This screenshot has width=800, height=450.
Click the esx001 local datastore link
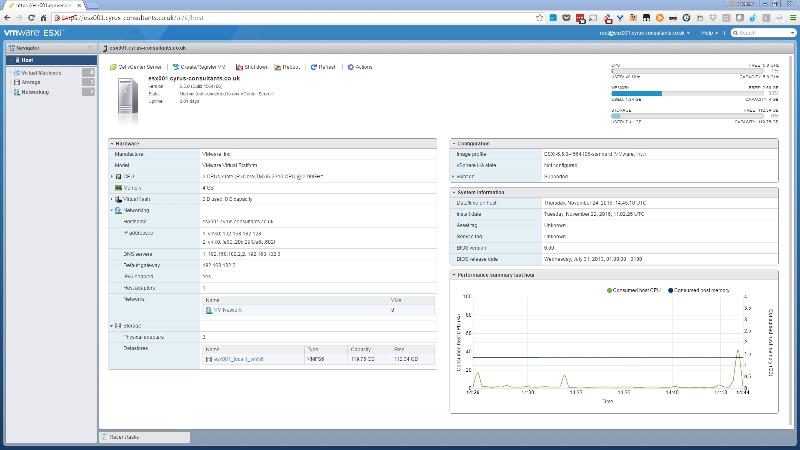pyautogui.click(x=239, y=357)
